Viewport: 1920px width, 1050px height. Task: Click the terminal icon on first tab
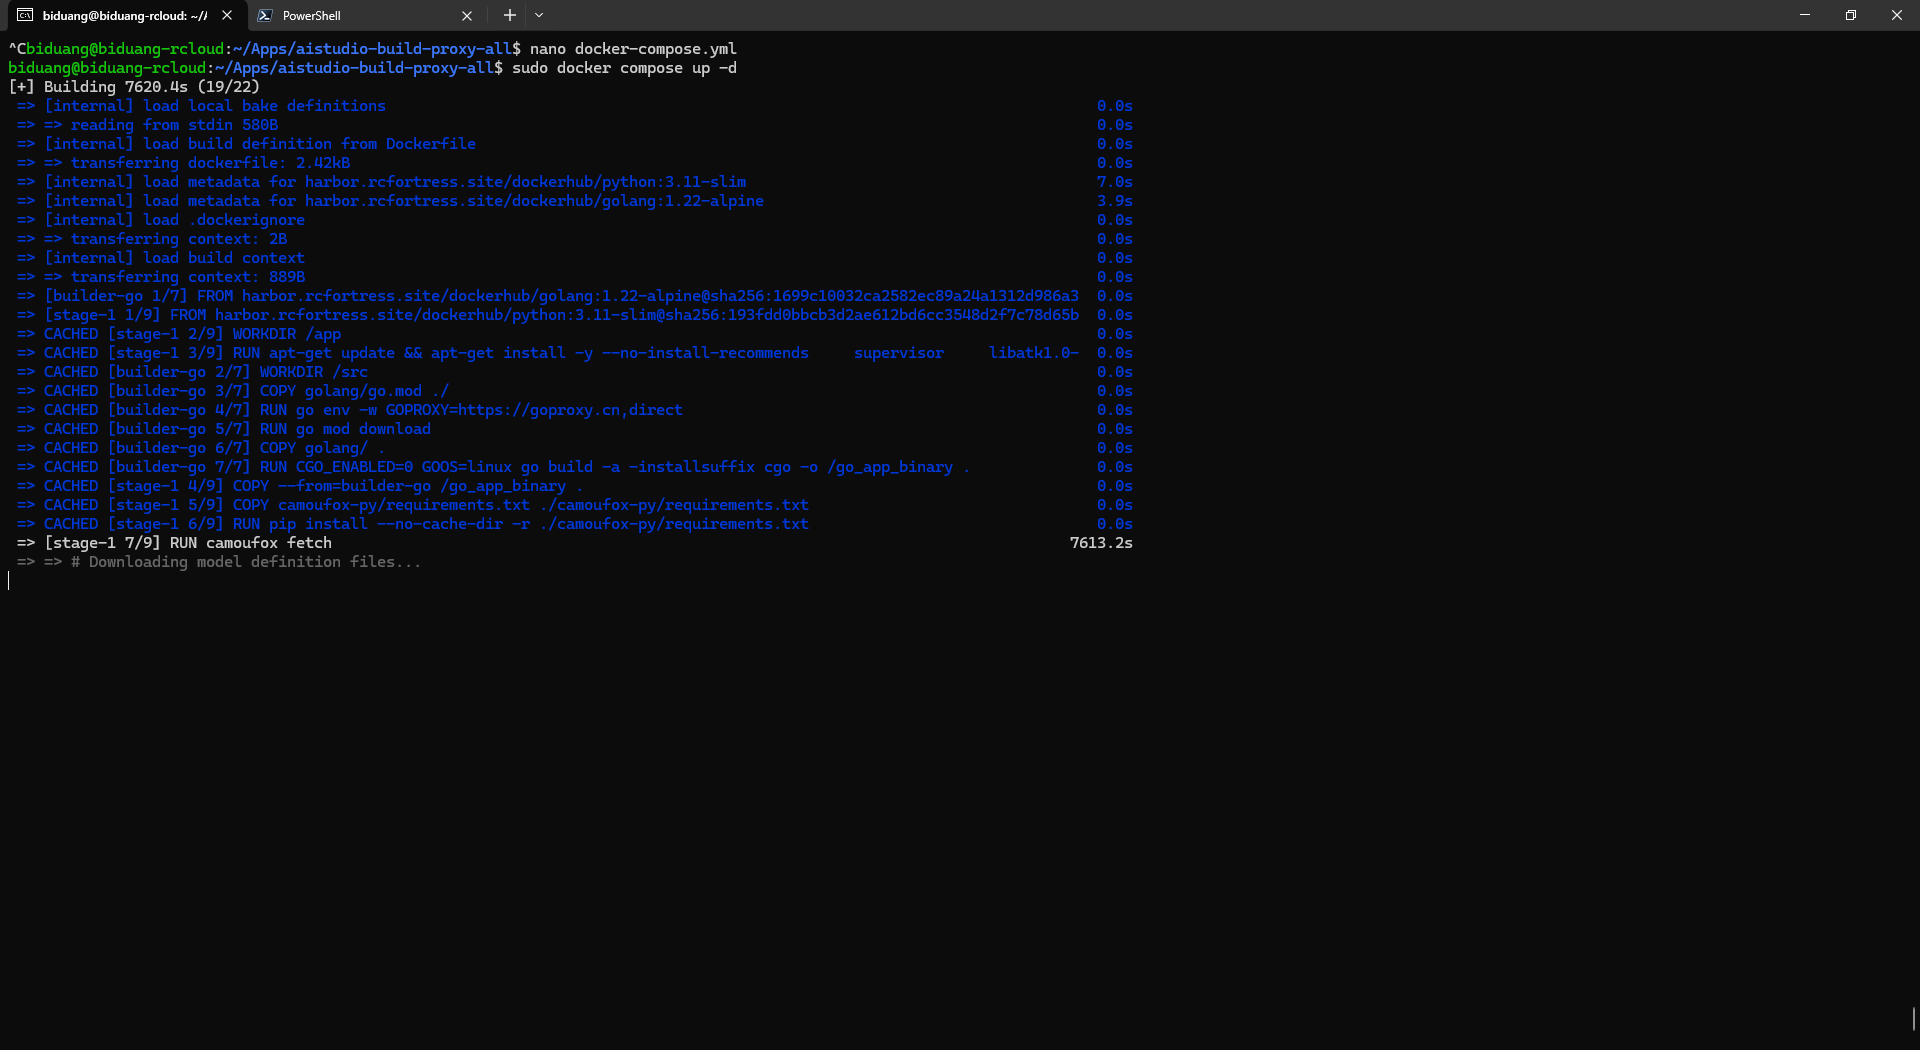pyautogui.click(x=25, y=16)
